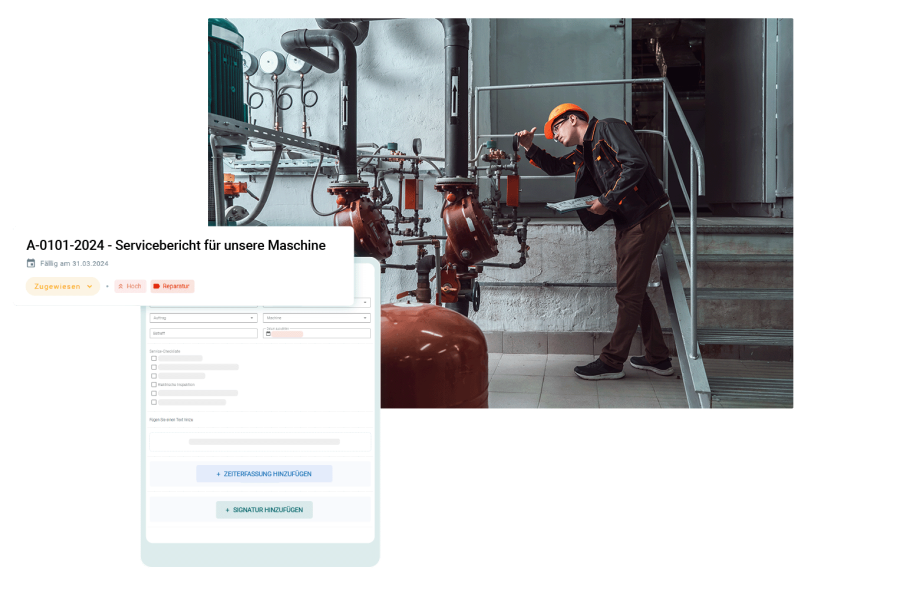900x600 pixels.
Task: Open the Auftrag dropdown
Action: coord(203,318)
